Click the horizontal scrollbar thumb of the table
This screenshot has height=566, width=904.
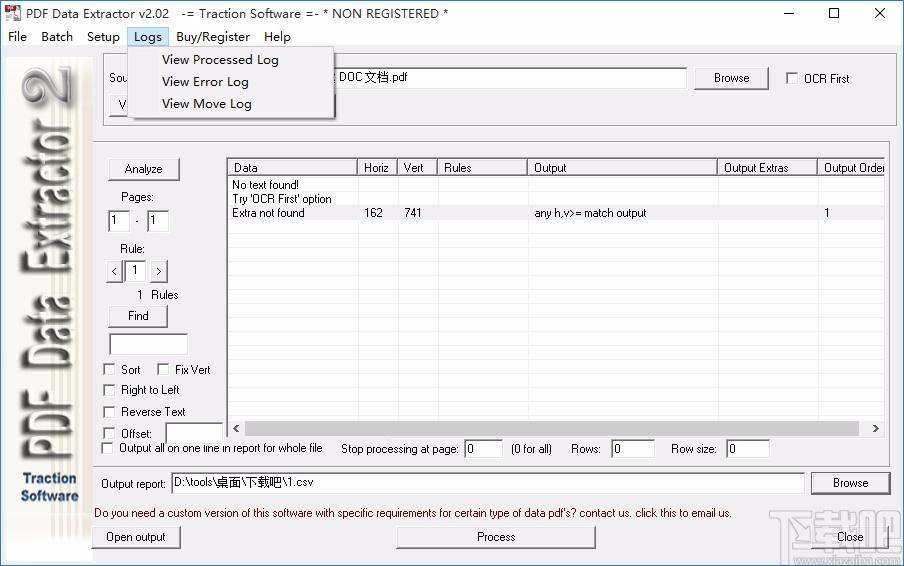552,428
